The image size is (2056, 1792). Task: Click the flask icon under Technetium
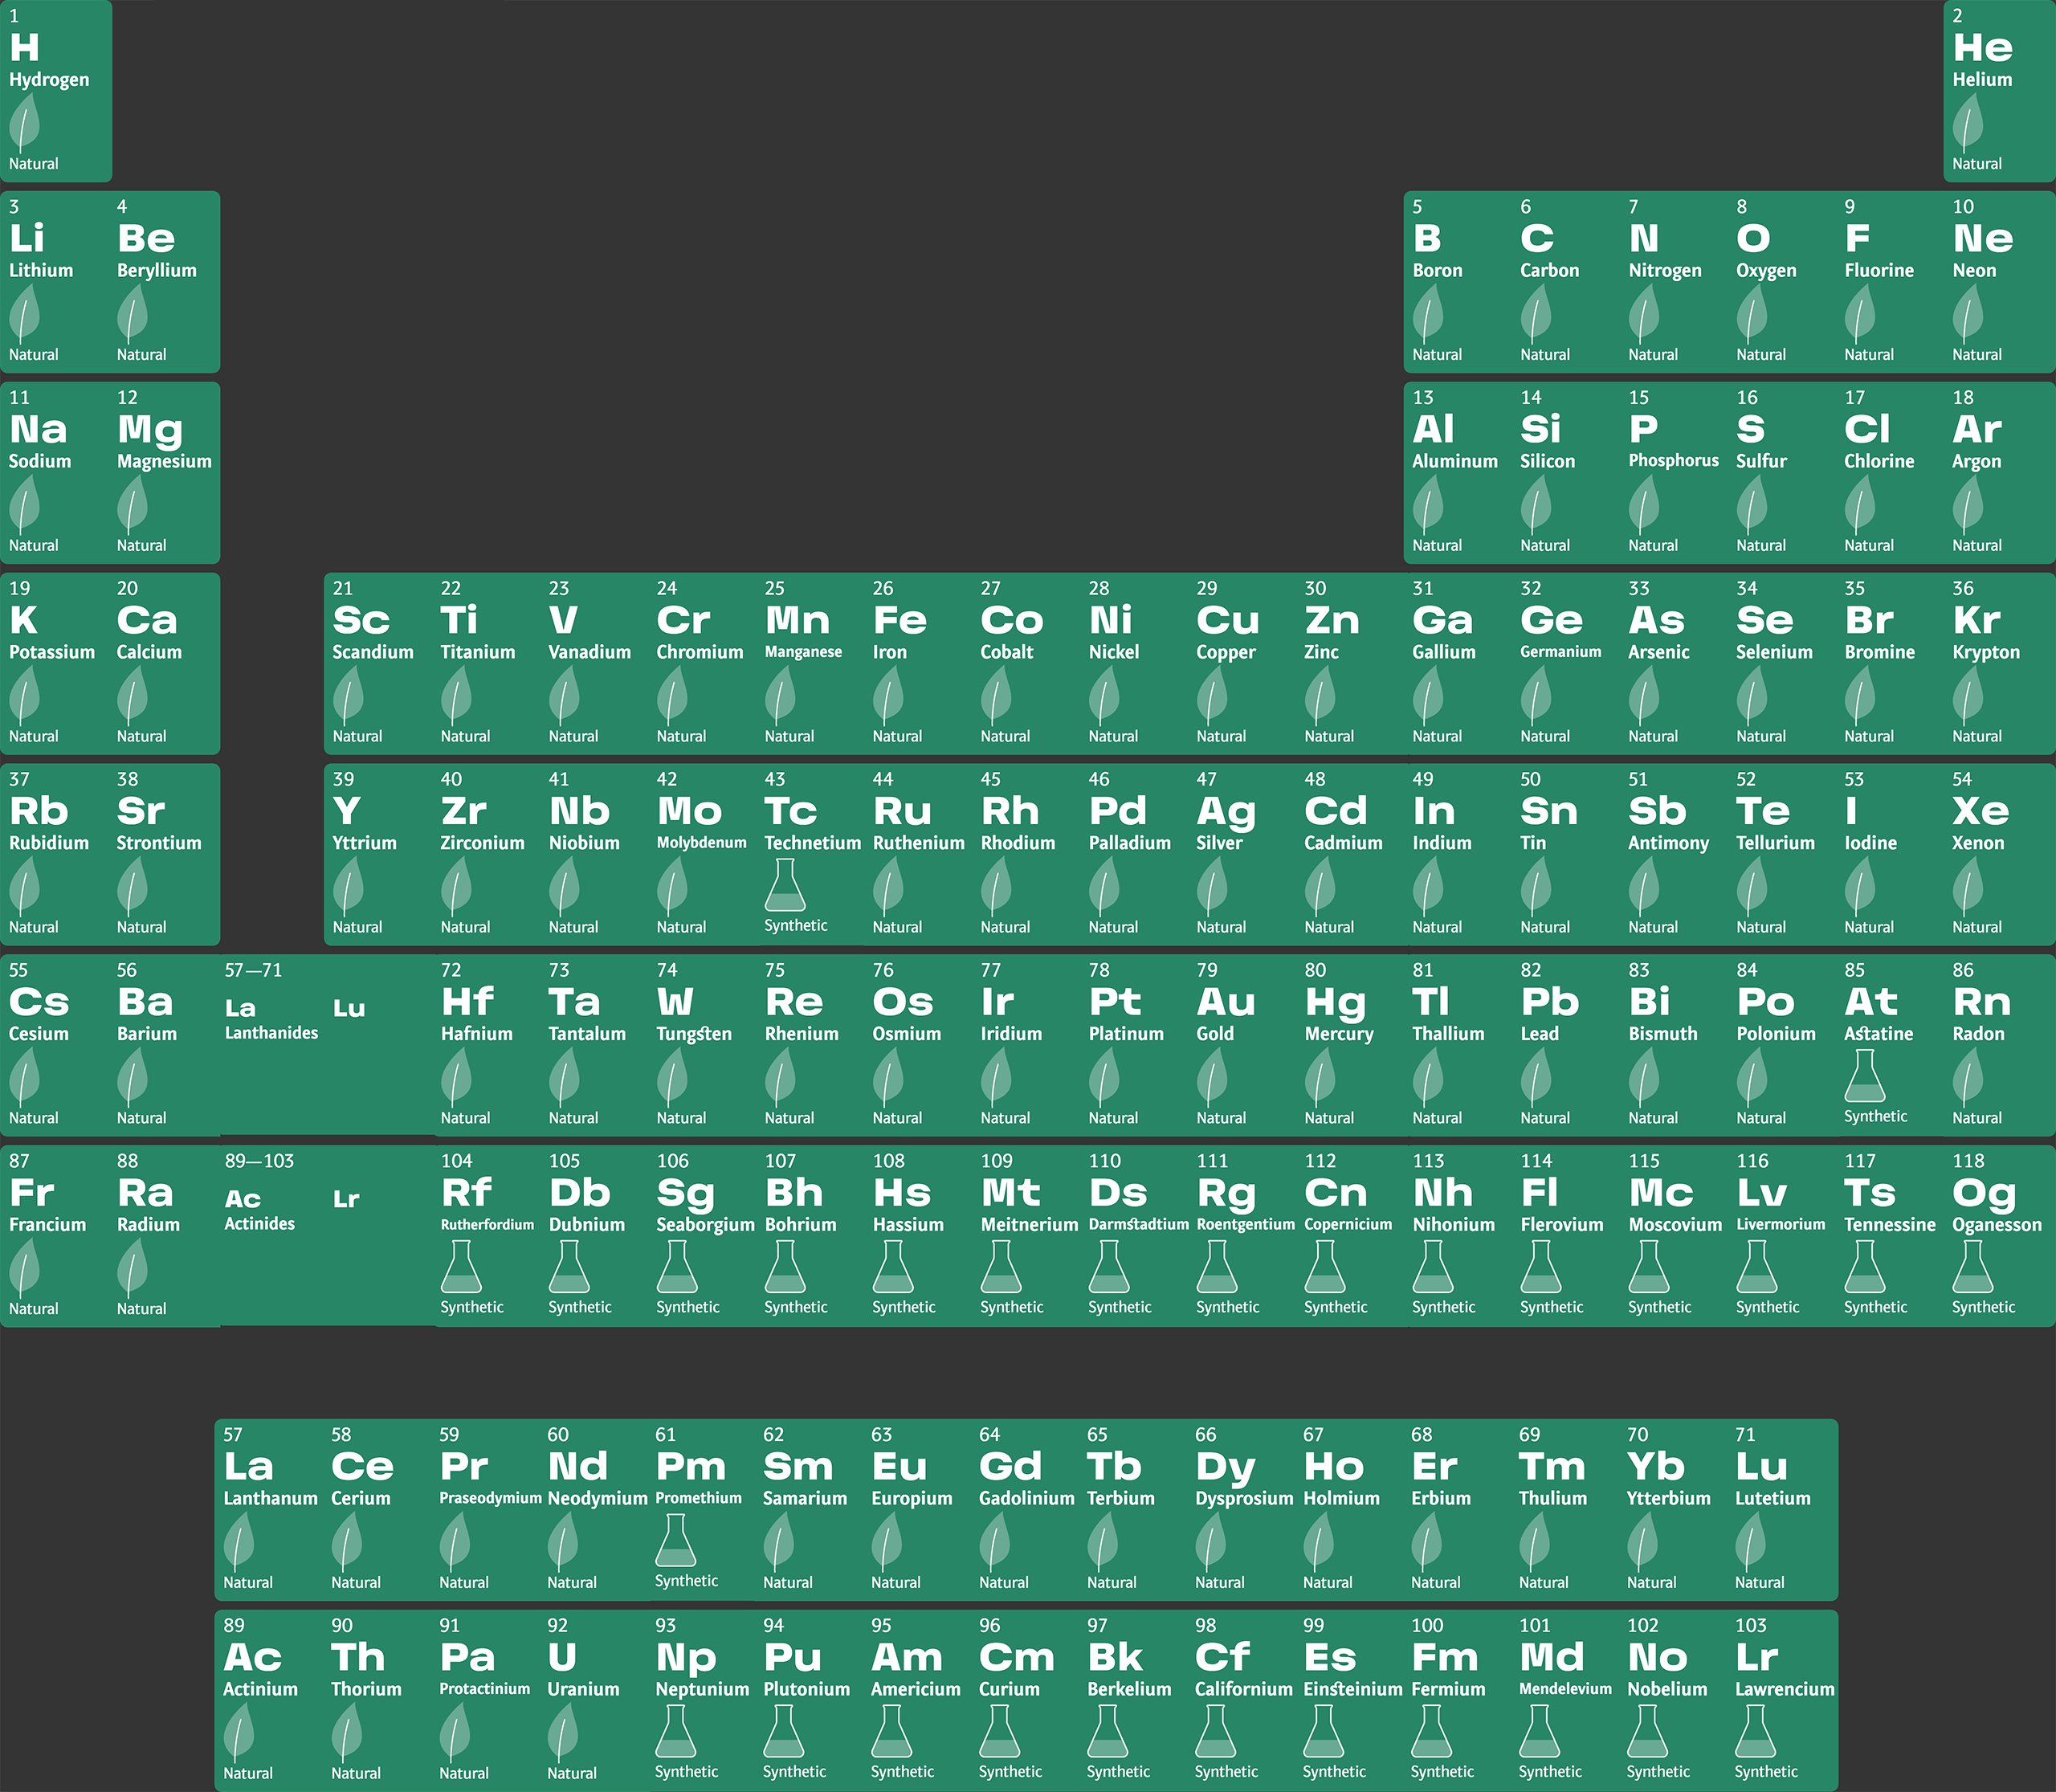(x=785, y=885)
